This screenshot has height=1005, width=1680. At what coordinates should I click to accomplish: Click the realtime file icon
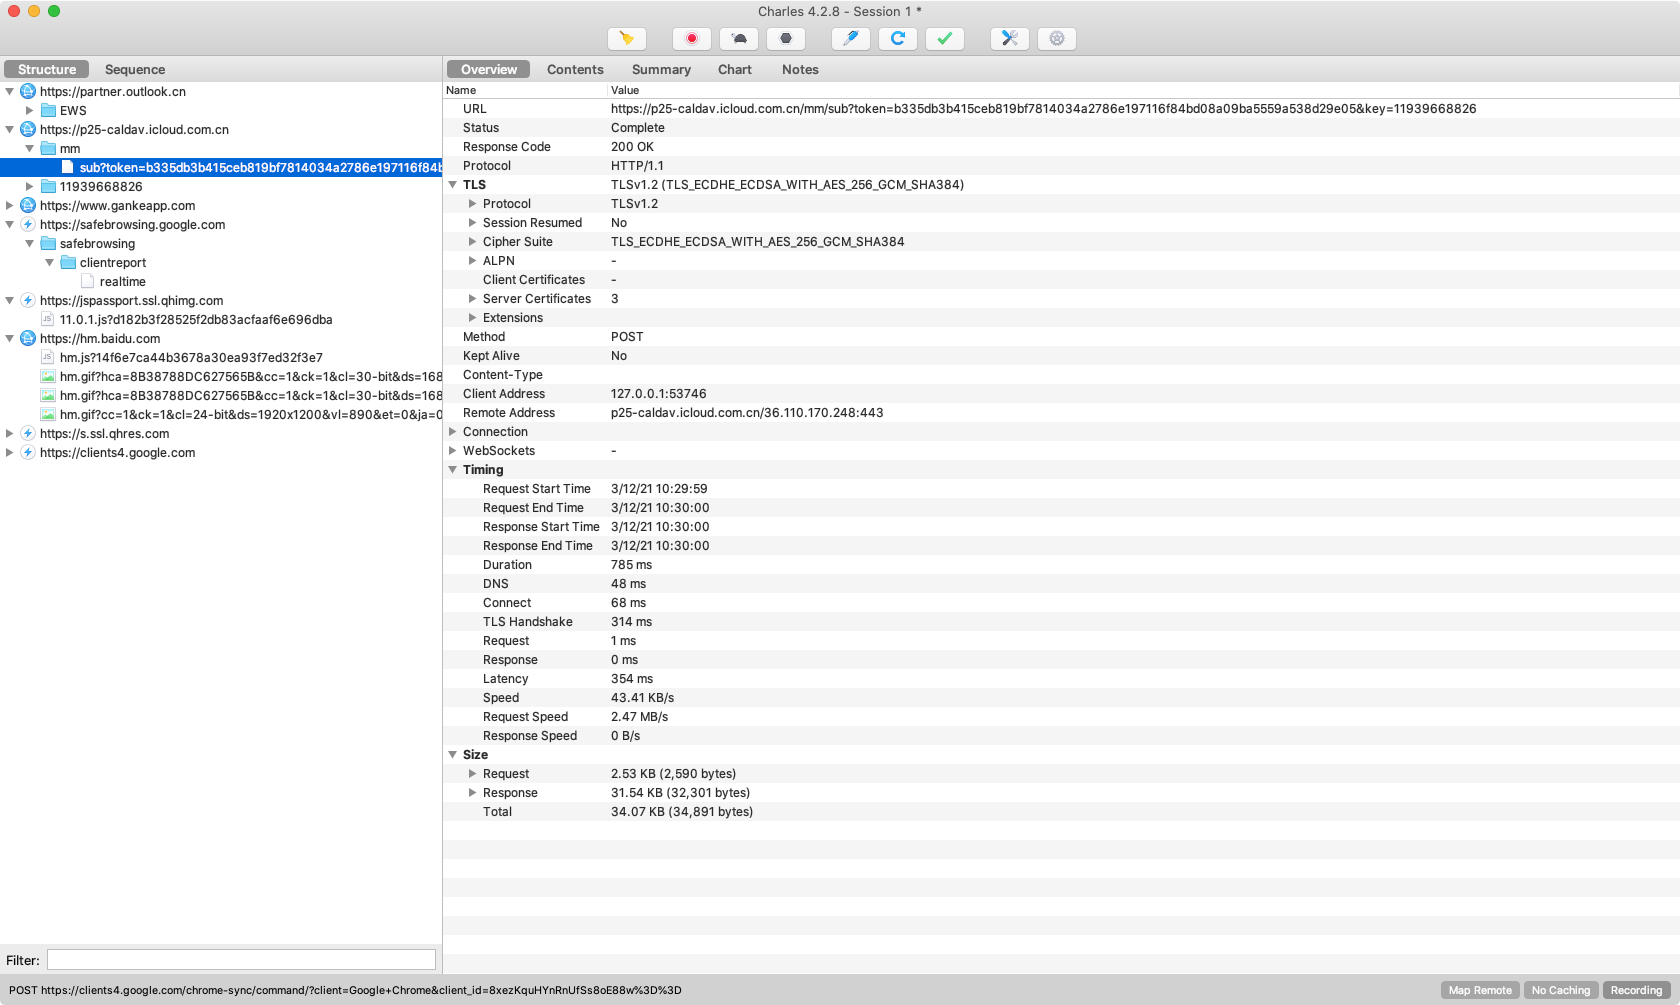click(87, 281)
